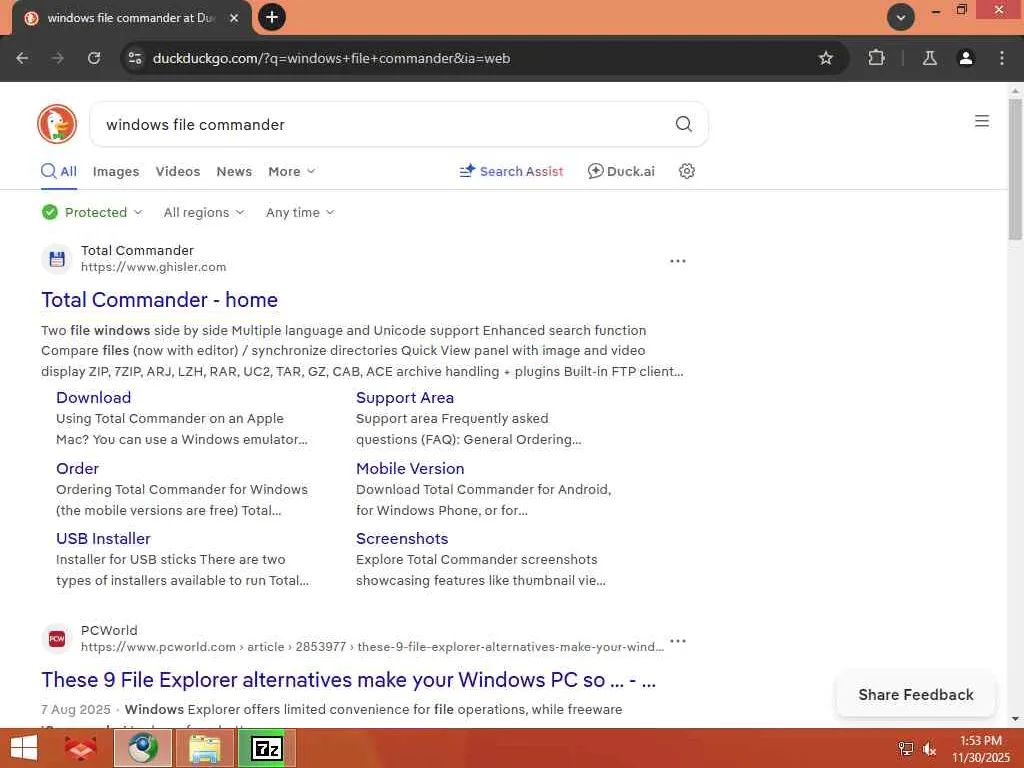Open Chrome Labs flask icon
The image size is (1024, 768).
click(929, 58)
